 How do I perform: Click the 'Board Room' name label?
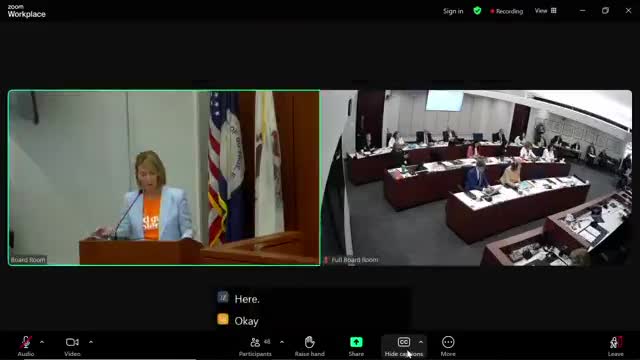click(x=28, y=260)
